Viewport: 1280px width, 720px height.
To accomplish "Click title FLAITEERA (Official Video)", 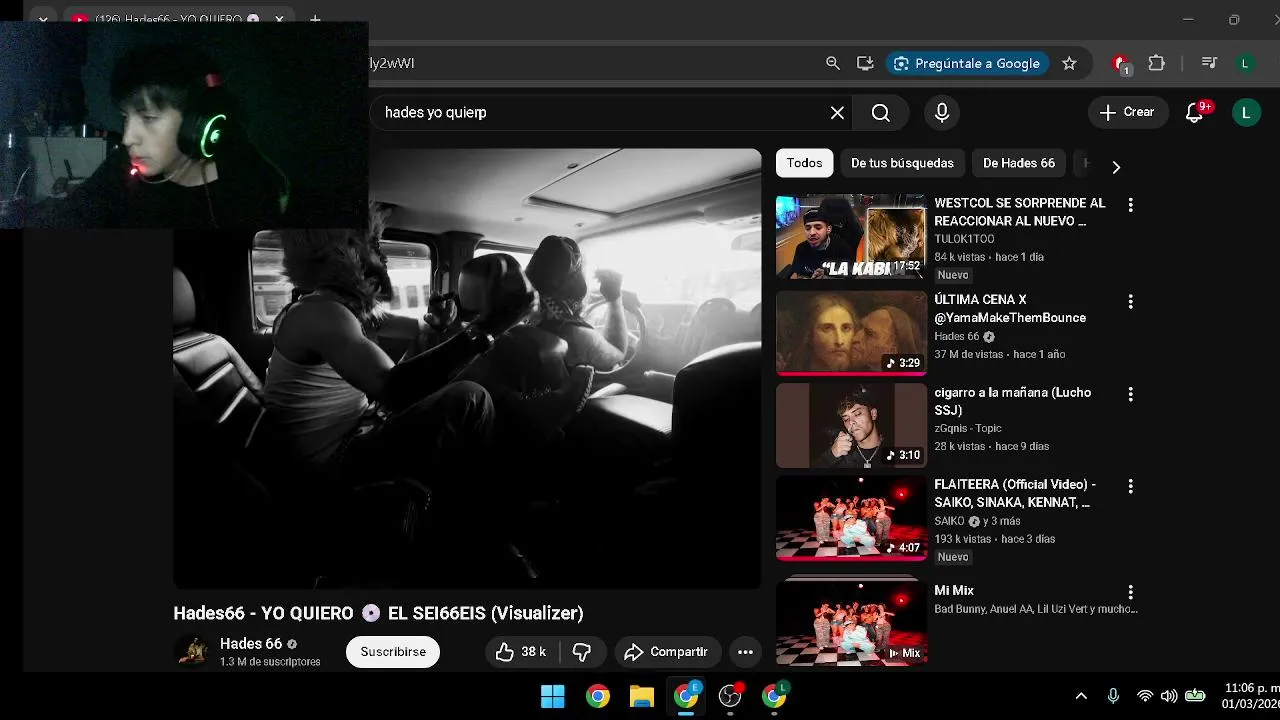I will point(1015,494).
